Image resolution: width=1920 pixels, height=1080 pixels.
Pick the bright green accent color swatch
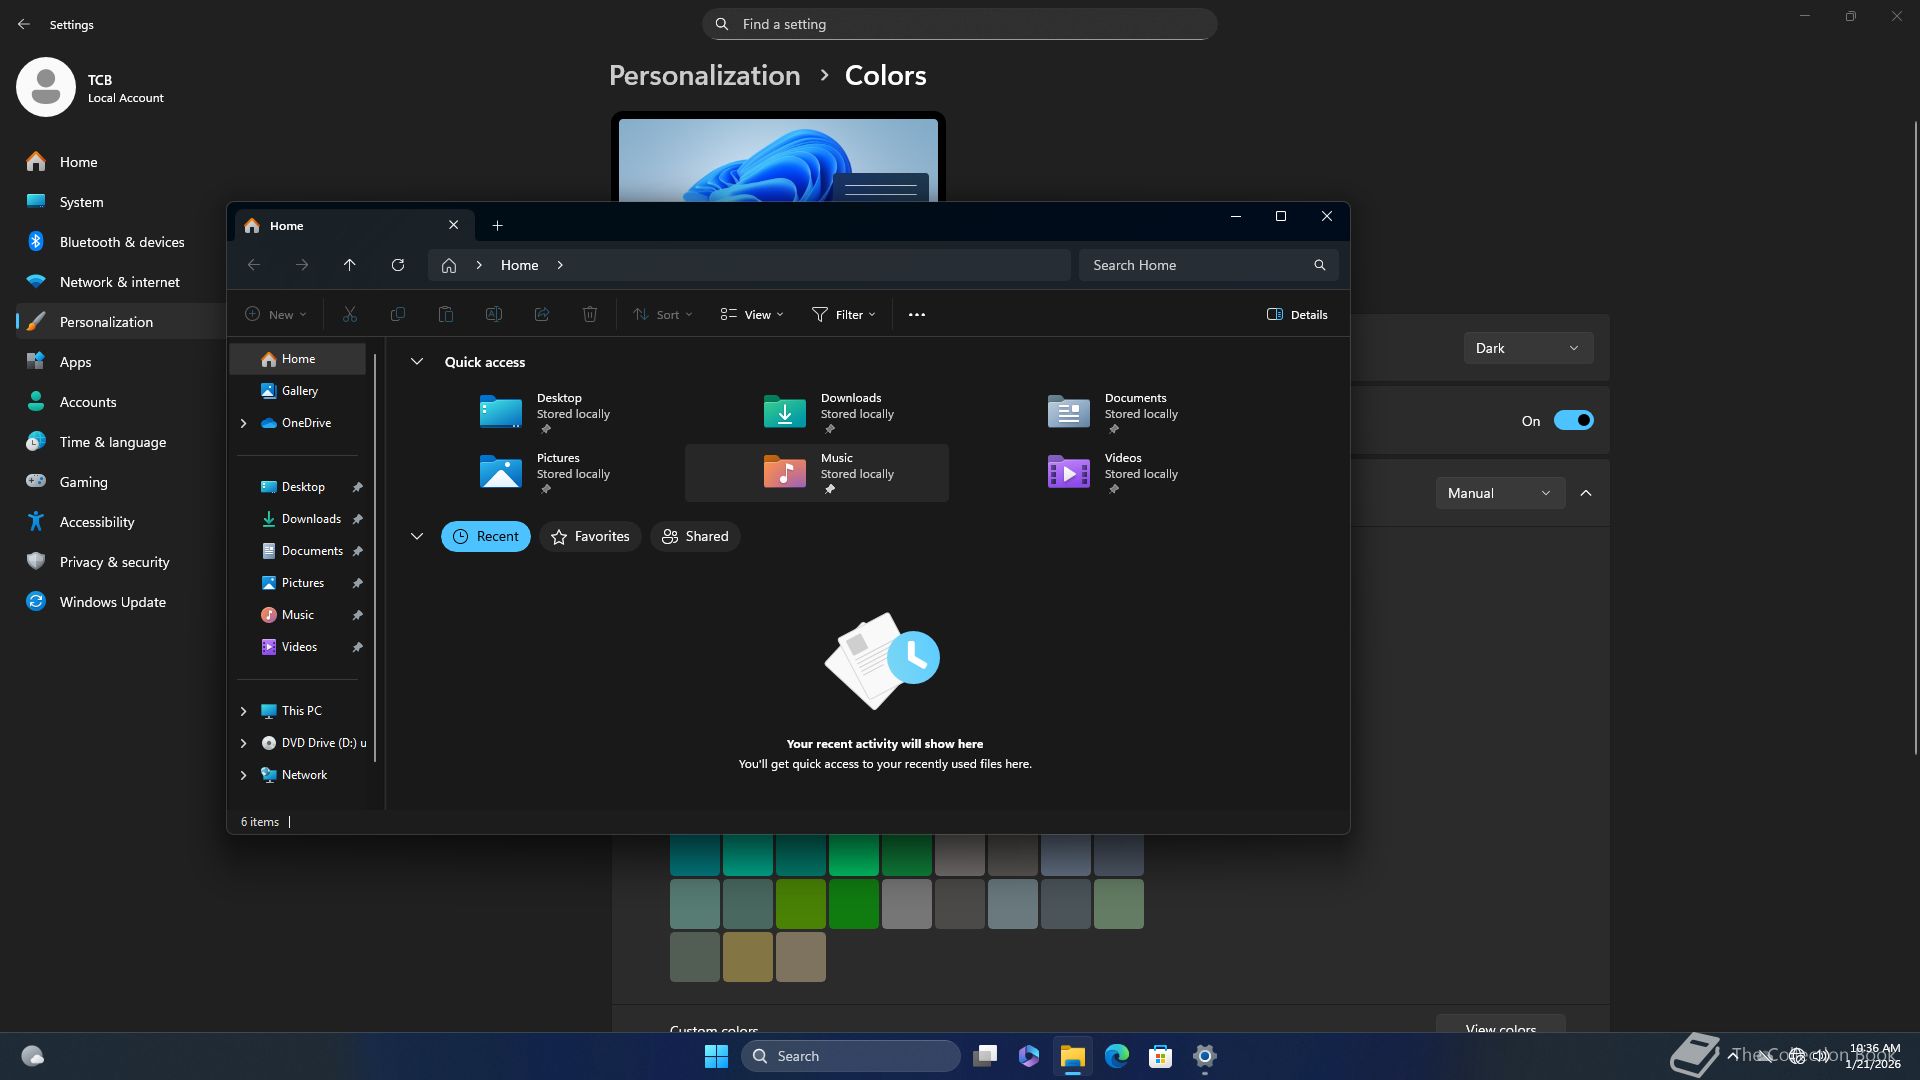pyautogui.click(x=853, y=856)
